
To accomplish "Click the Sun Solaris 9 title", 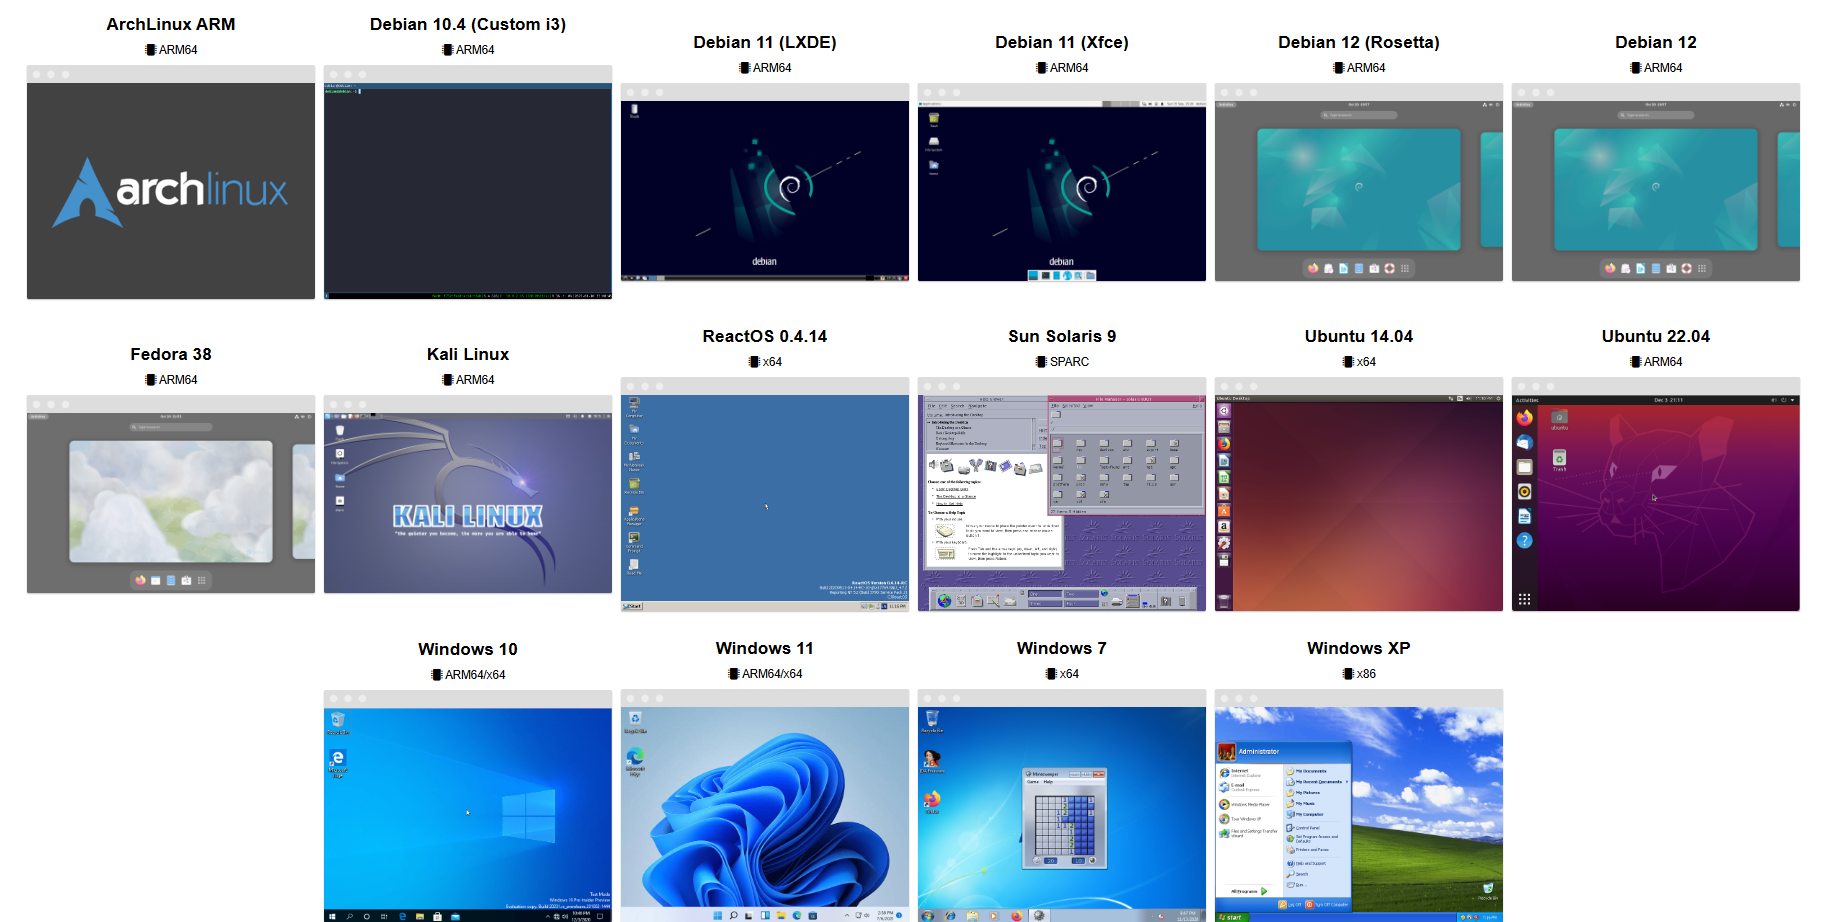I will [x=1062, y=336].
